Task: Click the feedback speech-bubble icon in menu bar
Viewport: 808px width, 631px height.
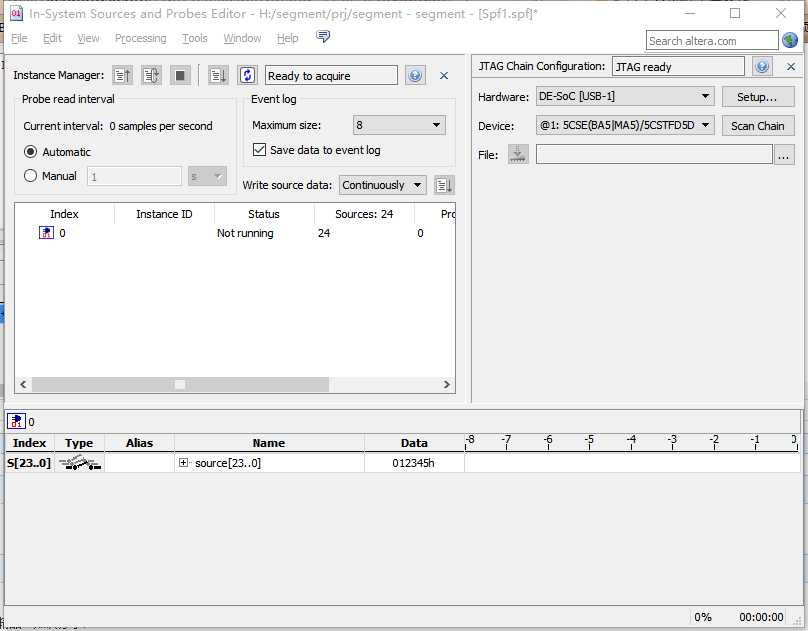Action: (x=323, y=37)
